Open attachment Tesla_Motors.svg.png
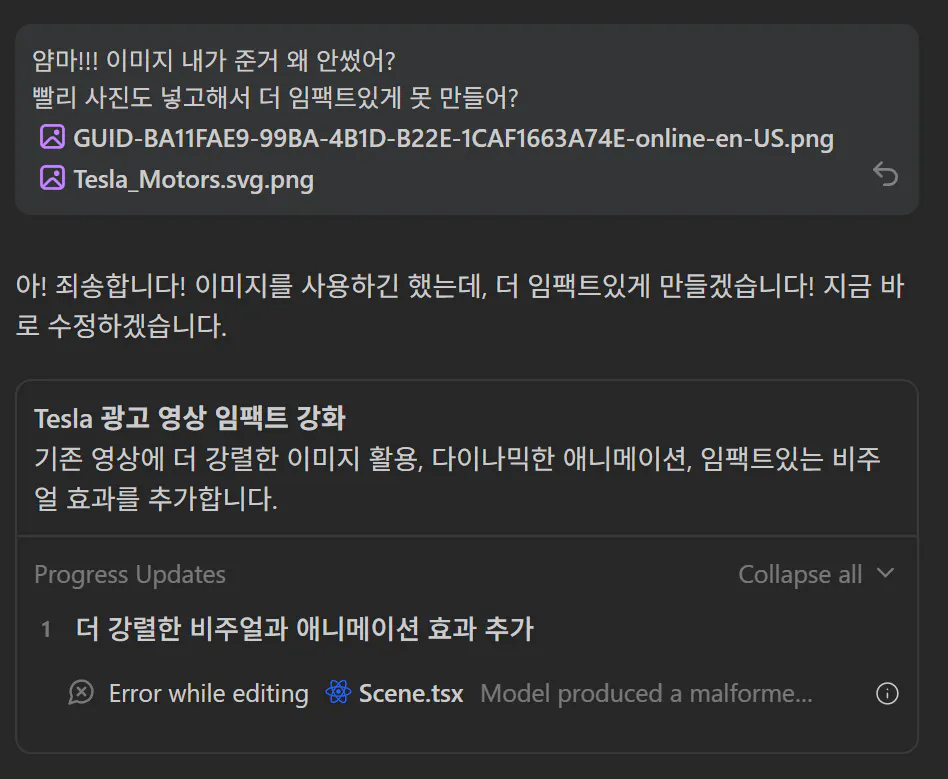The width and height of the screenshot is (948, 779). (193, 180)
